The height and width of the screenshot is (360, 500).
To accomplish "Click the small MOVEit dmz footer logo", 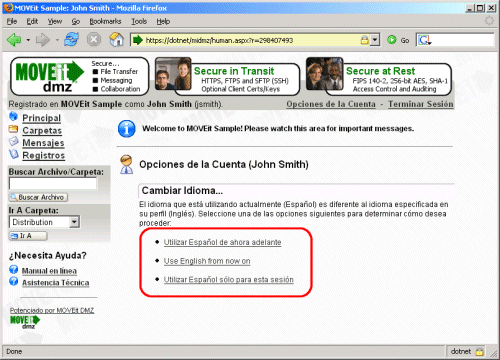I will [25, 322].
